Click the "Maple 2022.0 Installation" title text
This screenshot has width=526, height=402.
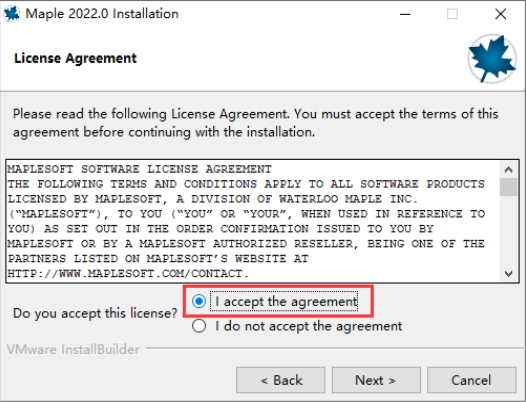point(102,14)
